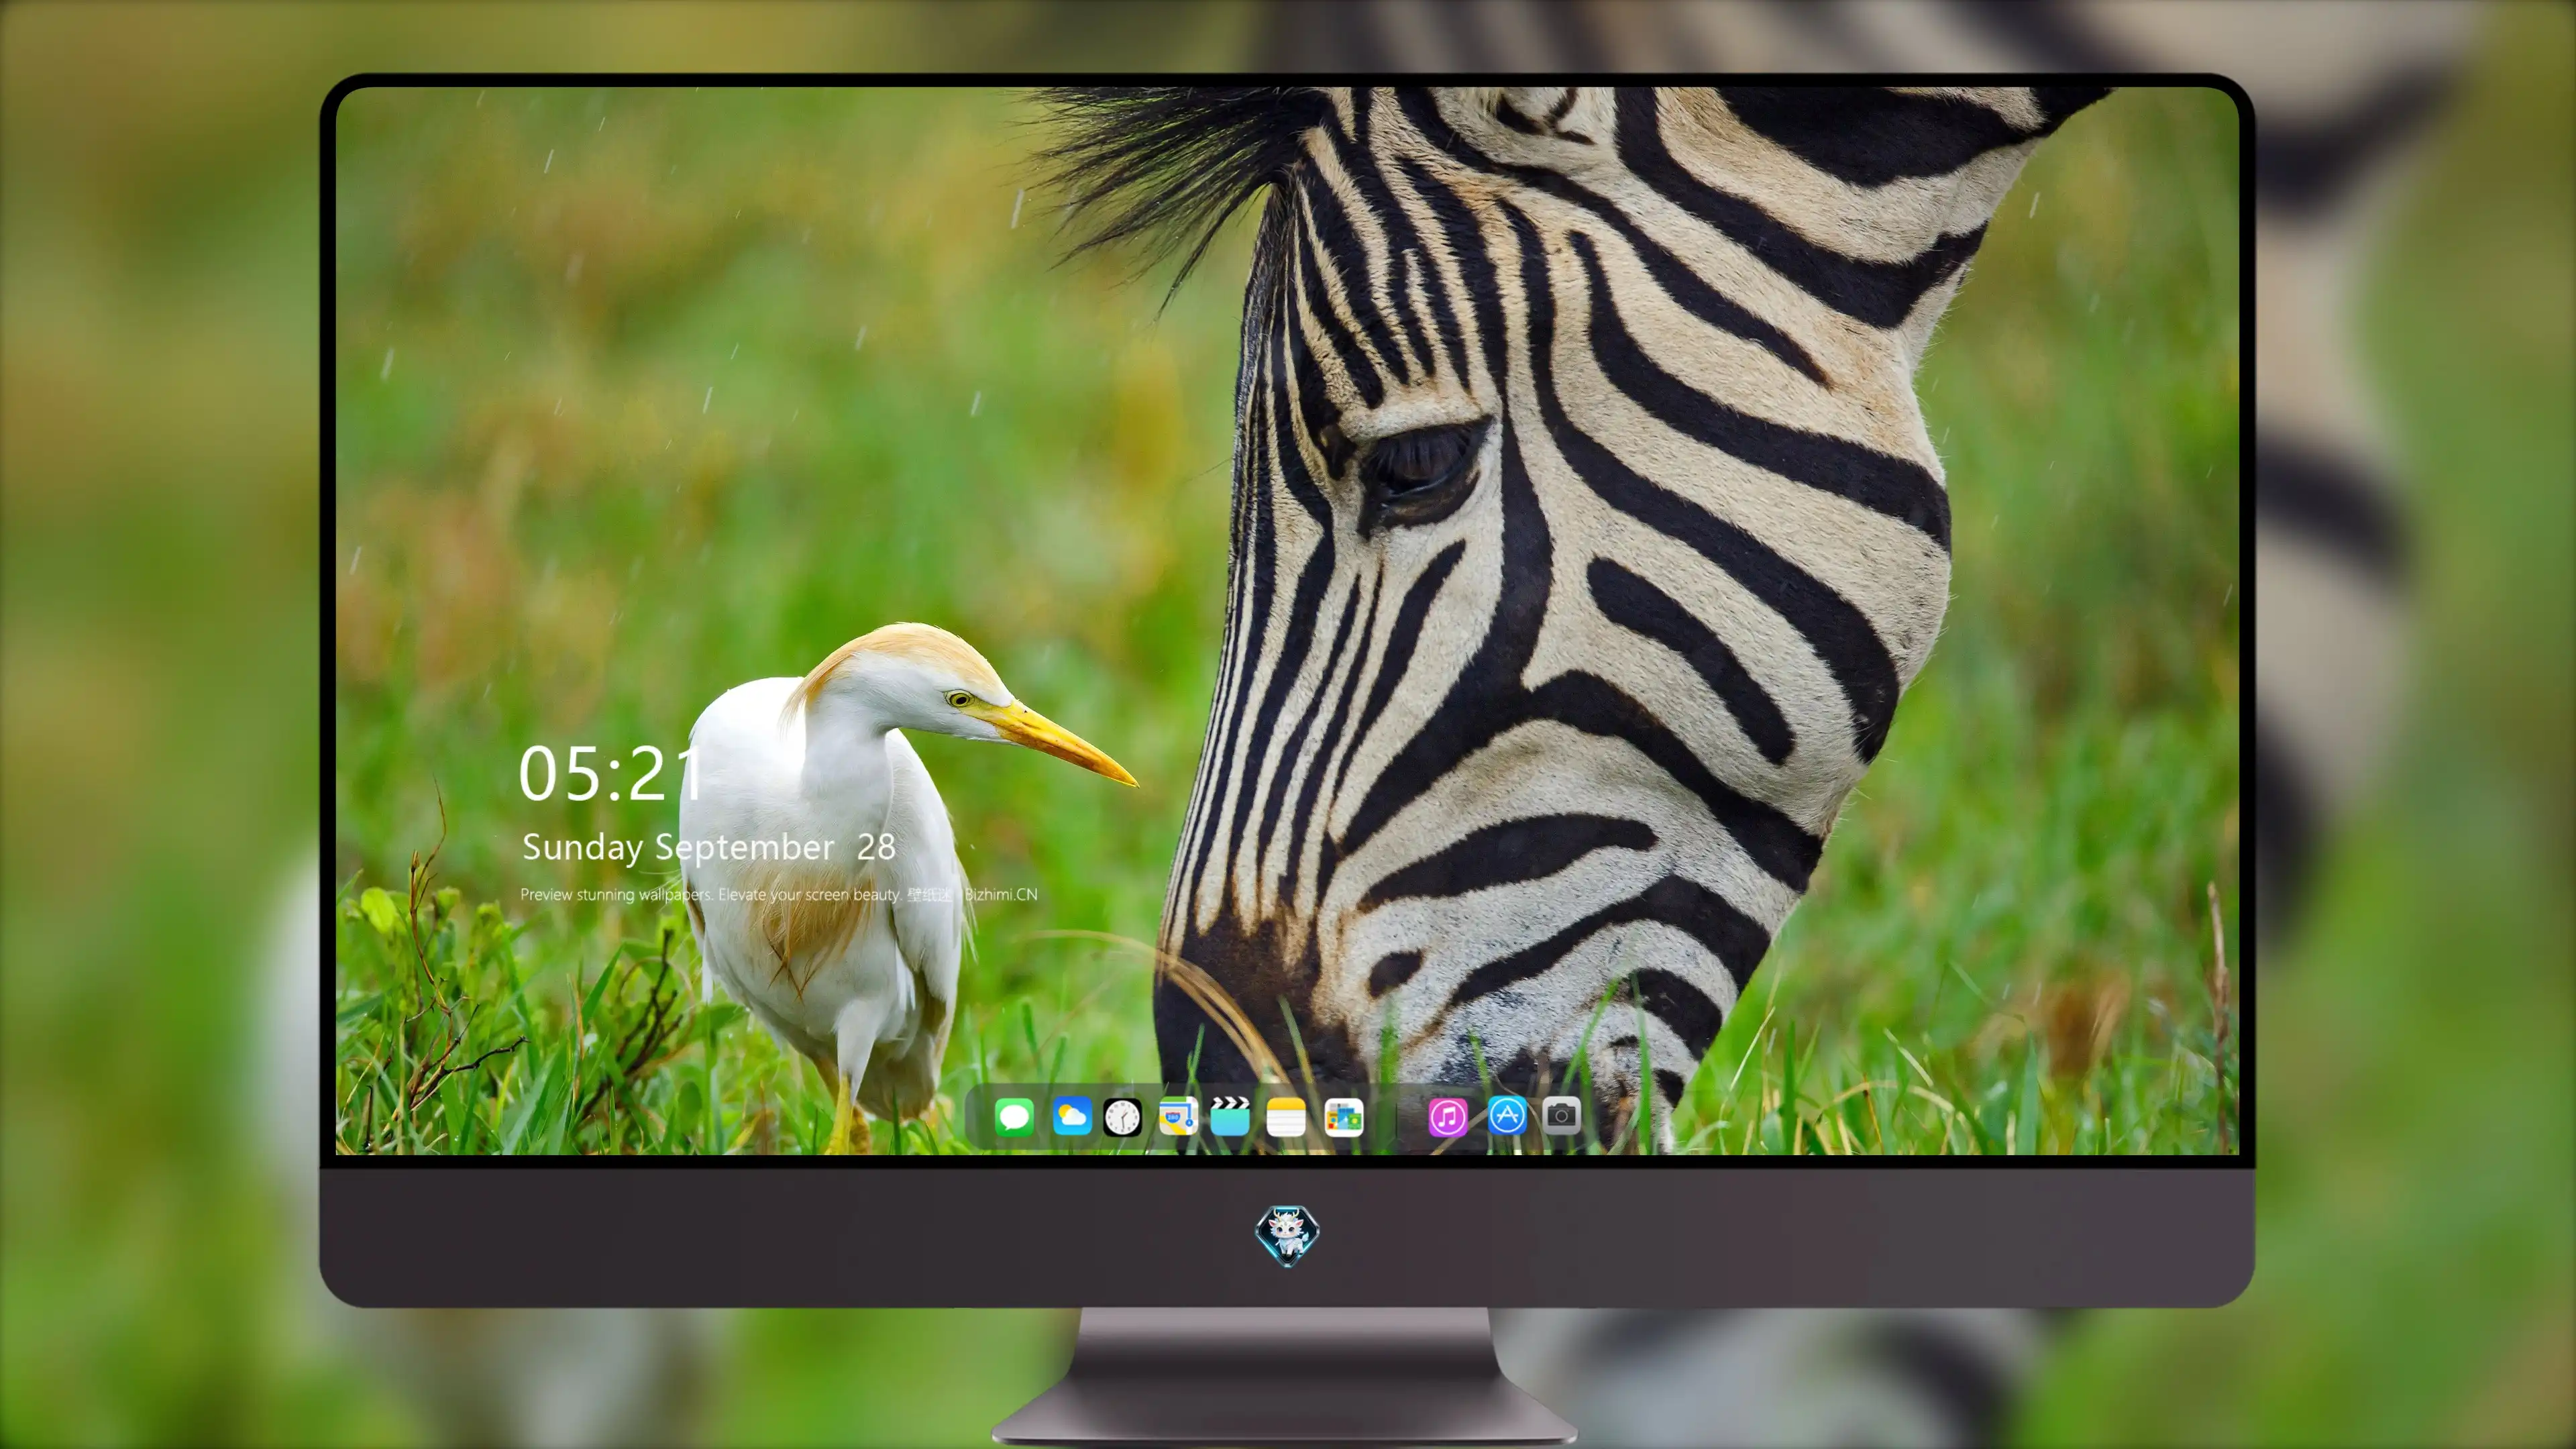This screenshot has height=1449, width=2576.
Task: Launch the clapperboard video app icon
Action: [1230, 1116]
